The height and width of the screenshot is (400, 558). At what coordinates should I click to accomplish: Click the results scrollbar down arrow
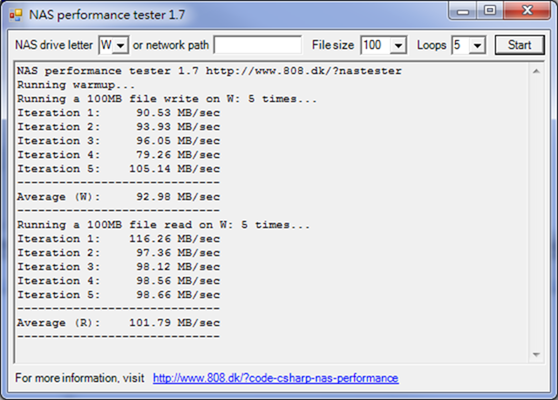coord(536,354)
